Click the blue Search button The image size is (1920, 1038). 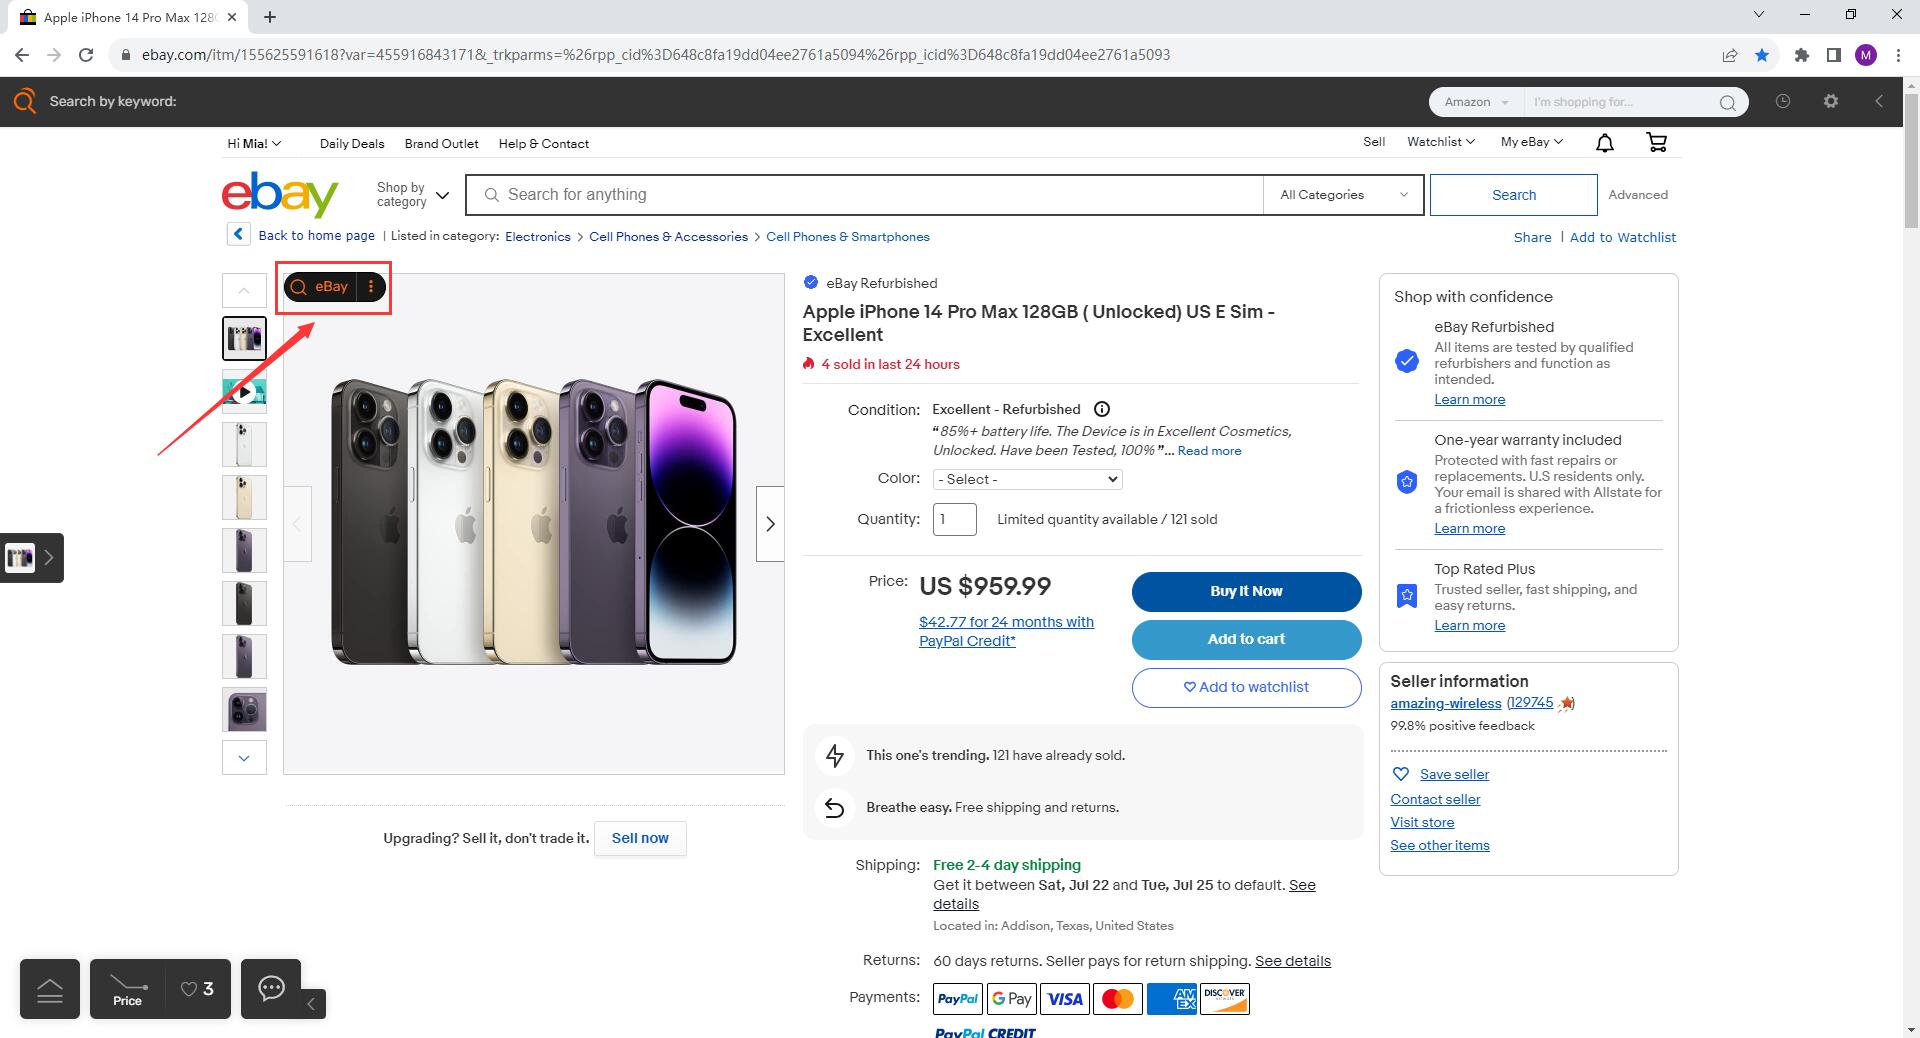click(1513, 195)
